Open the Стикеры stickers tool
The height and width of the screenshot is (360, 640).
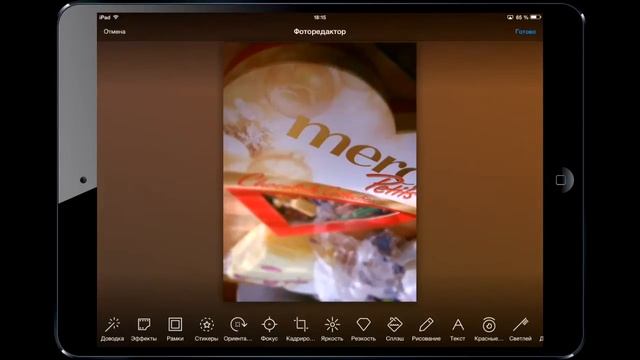[x=207, y=329]
